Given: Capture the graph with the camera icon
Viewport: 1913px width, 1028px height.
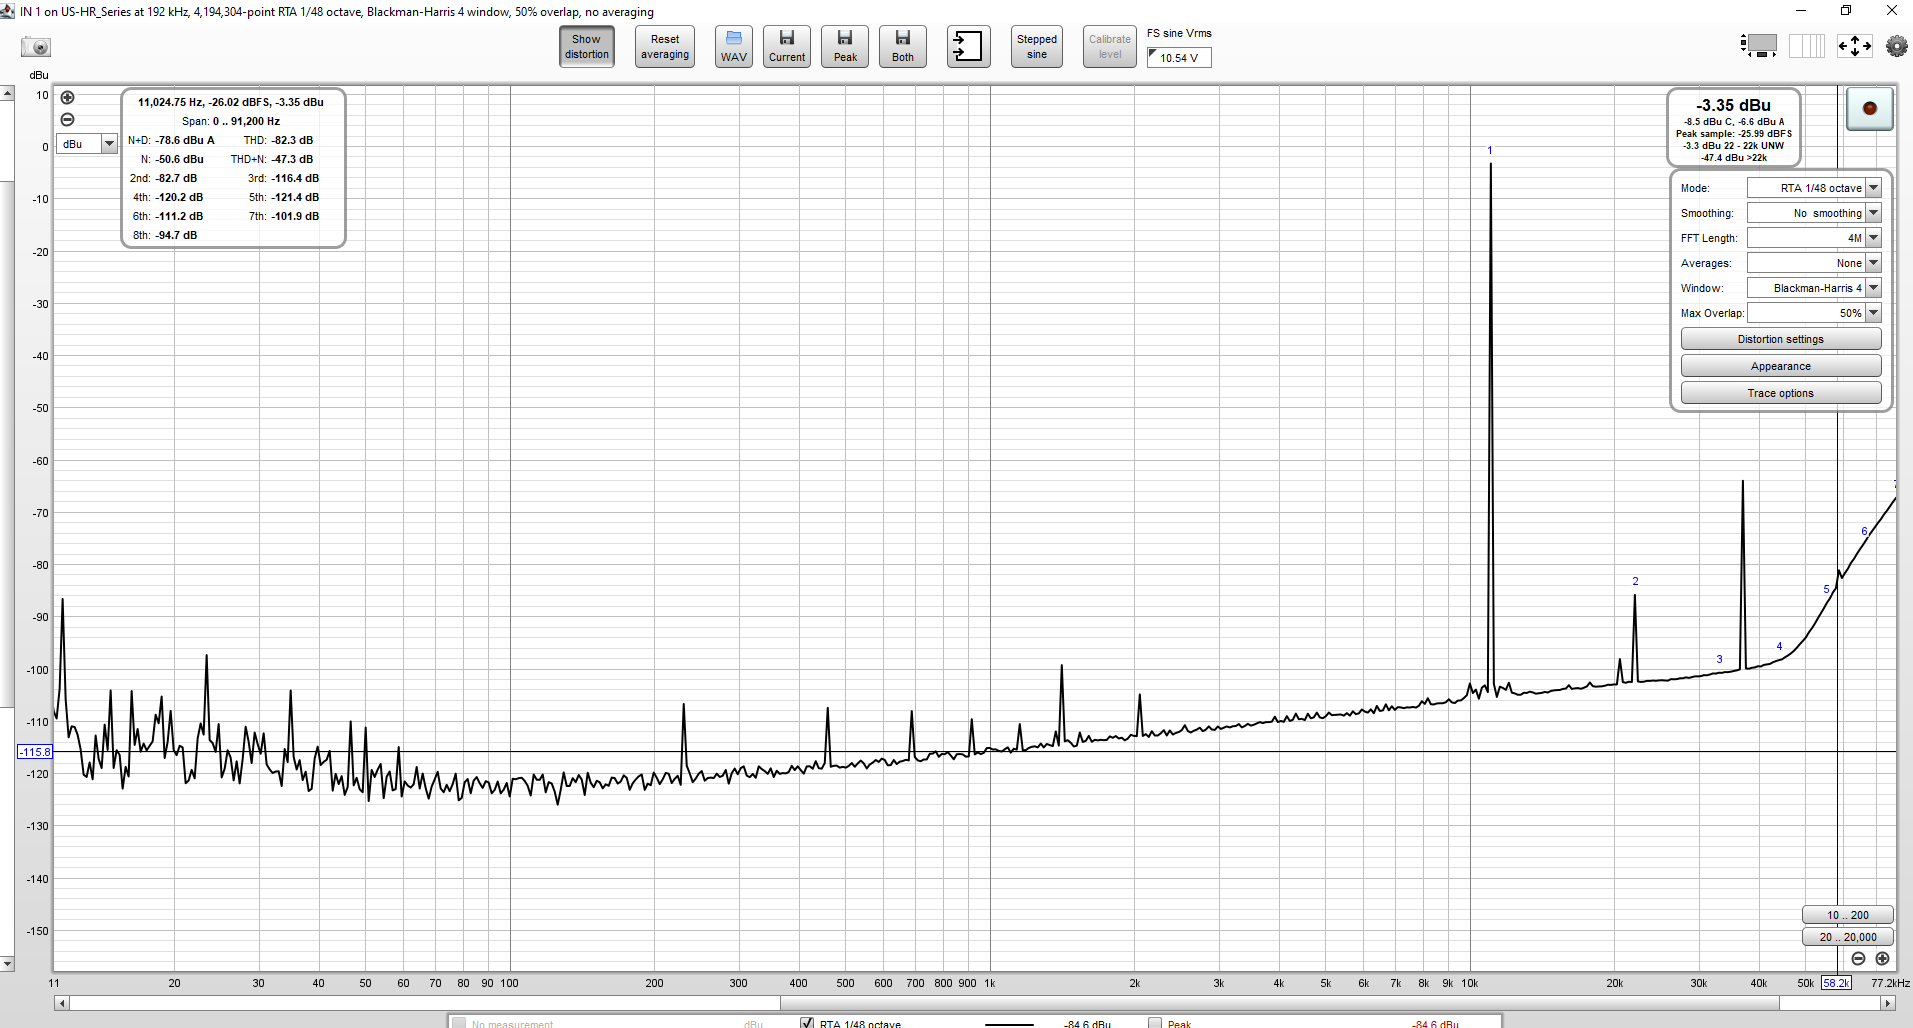Looking at the screenshot, I should pyautogui.click(x=36, y=47).
